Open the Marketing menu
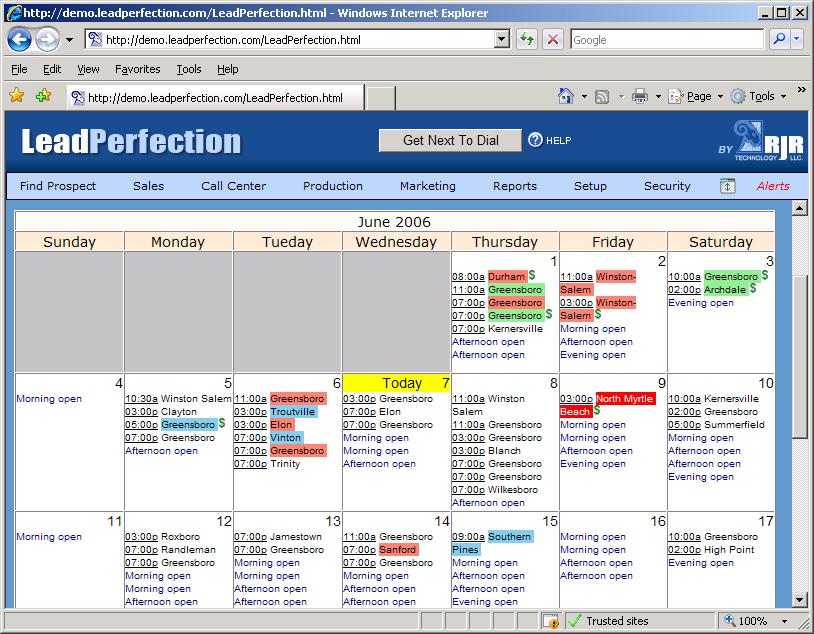This screenshot has width=814, height=634. coord(428,186)
